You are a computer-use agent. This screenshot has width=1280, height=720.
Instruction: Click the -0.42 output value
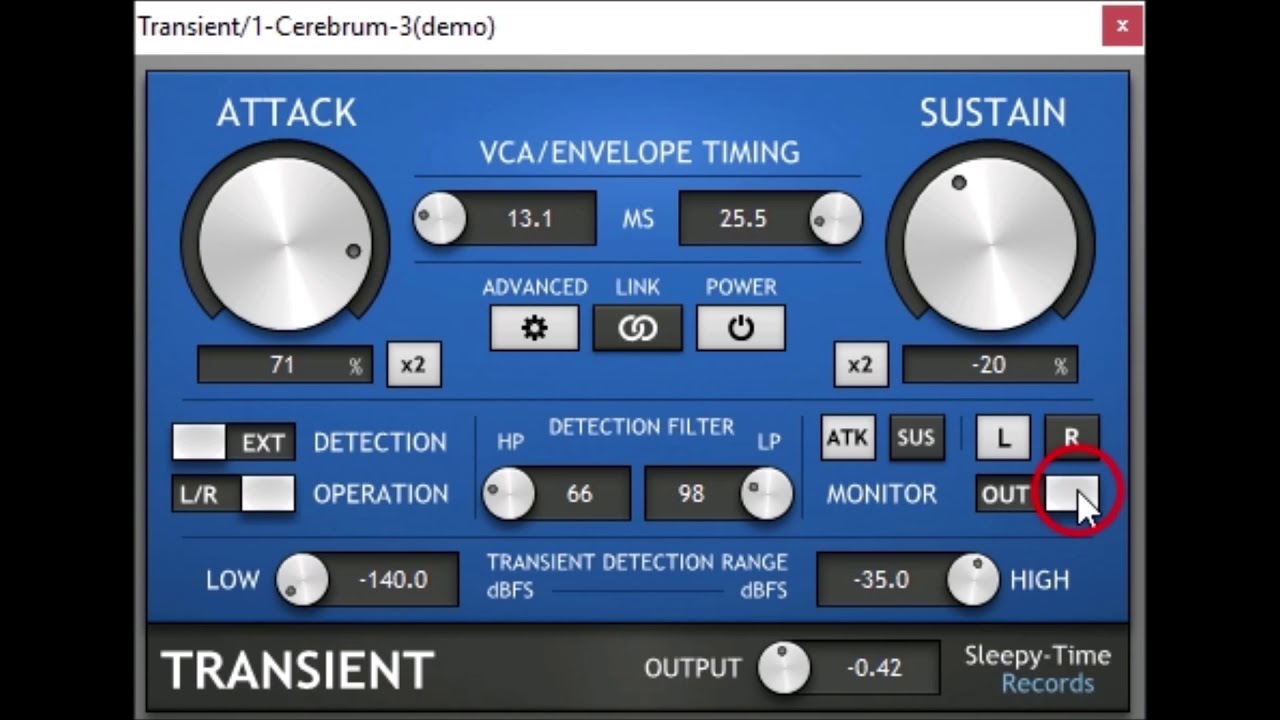tap(875, 668)
